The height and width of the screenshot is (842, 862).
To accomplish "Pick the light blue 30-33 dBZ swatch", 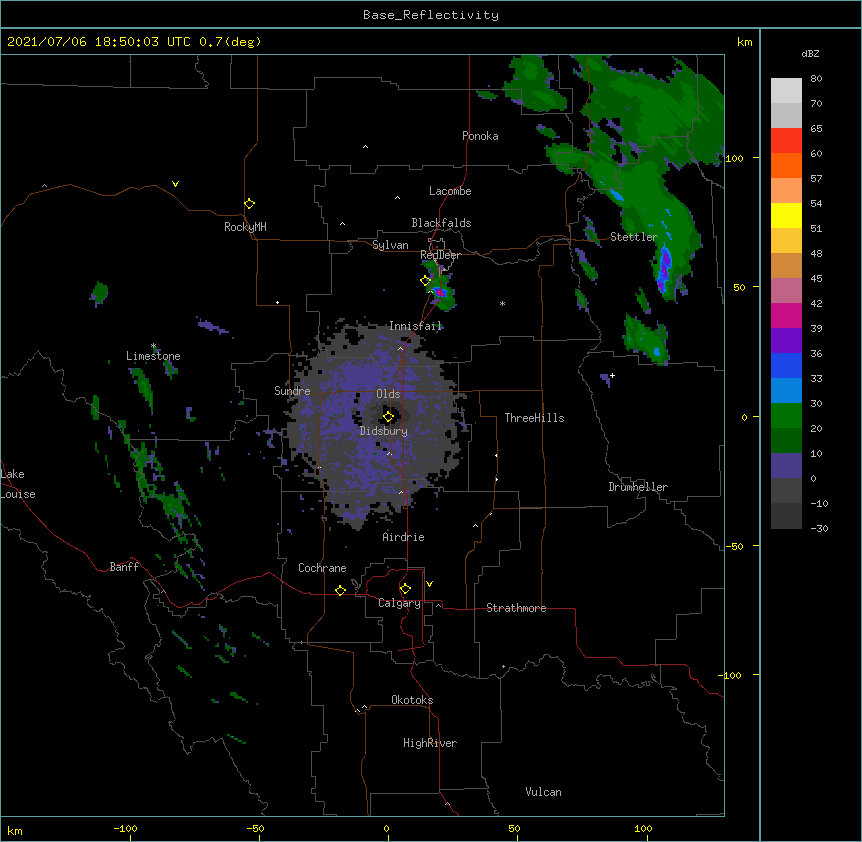I will coord(786,391).
